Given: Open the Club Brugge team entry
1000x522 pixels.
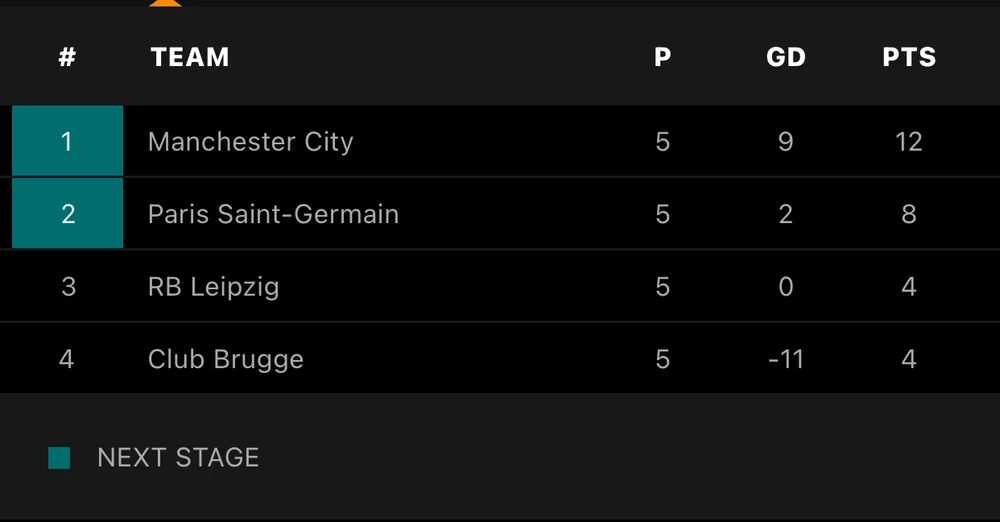Looking at the screenshot, I should (225, 359).
